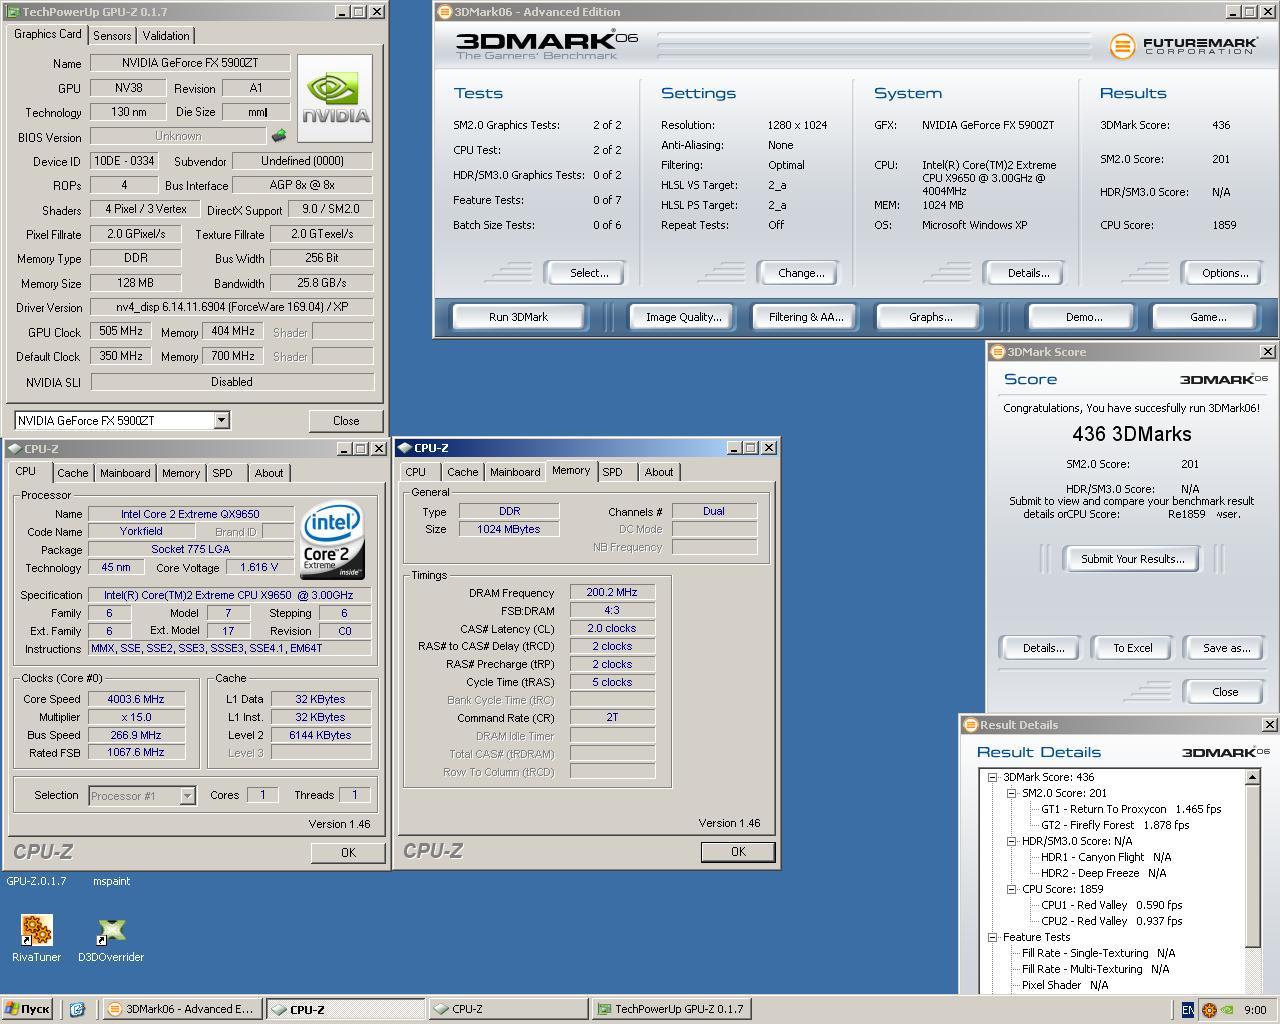Click the Result Details scrollbar up arrow
1280x1024 pixels.
tap(1253, 777)
